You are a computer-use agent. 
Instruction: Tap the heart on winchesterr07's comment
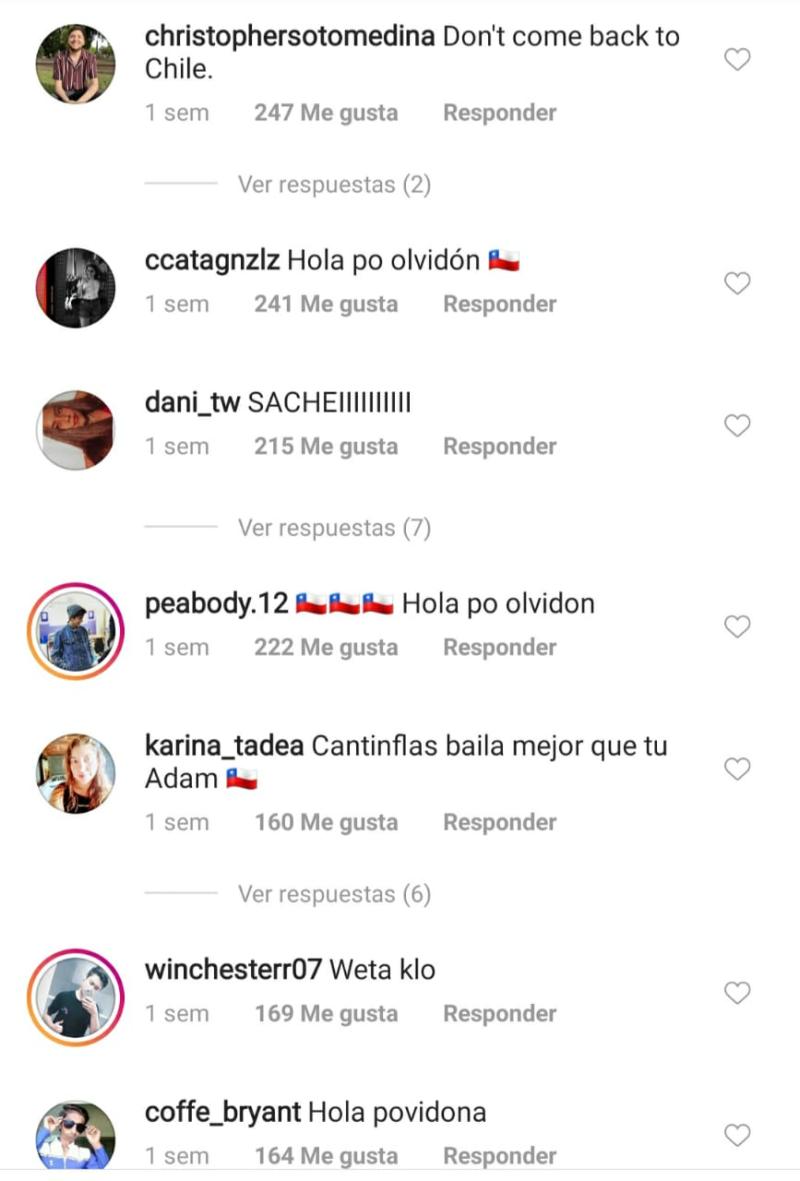pyautogui.click(x=737, y=993)
